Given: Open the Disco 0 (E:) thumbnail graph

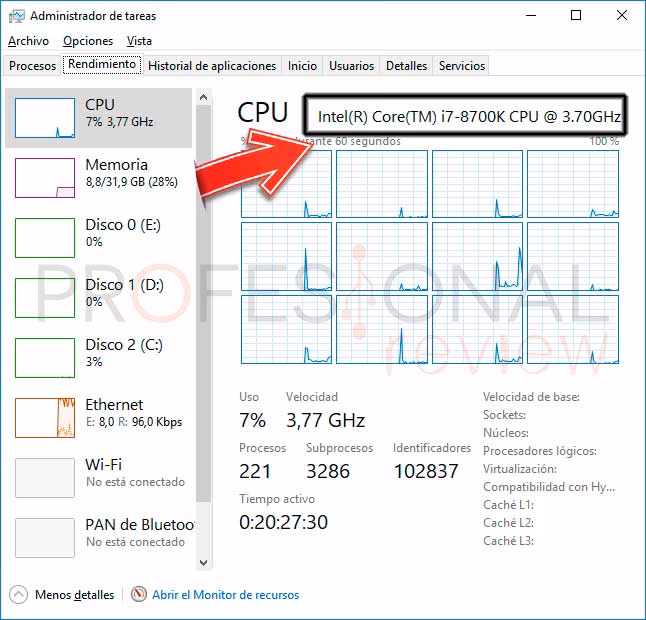Looking at the screenshot, I should 45,238.
